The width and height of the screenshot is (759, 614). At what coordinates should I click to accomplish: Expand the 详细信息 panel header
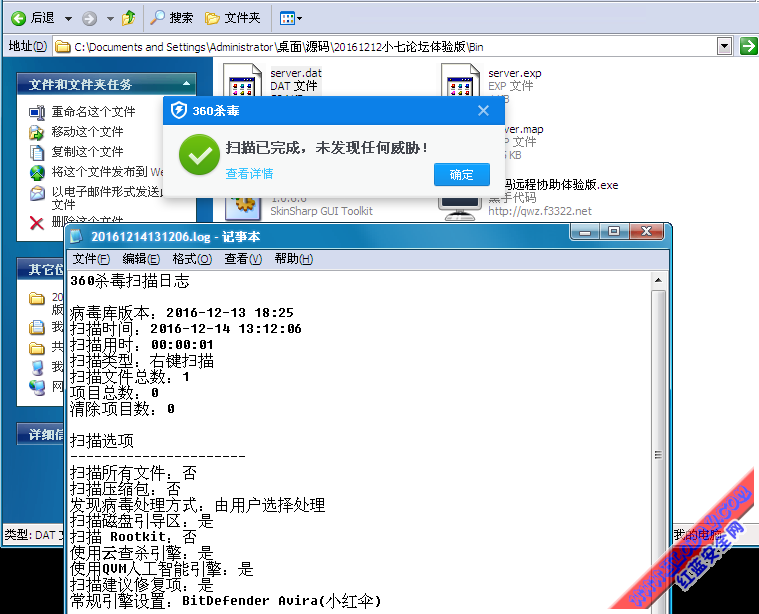point(42,434)
